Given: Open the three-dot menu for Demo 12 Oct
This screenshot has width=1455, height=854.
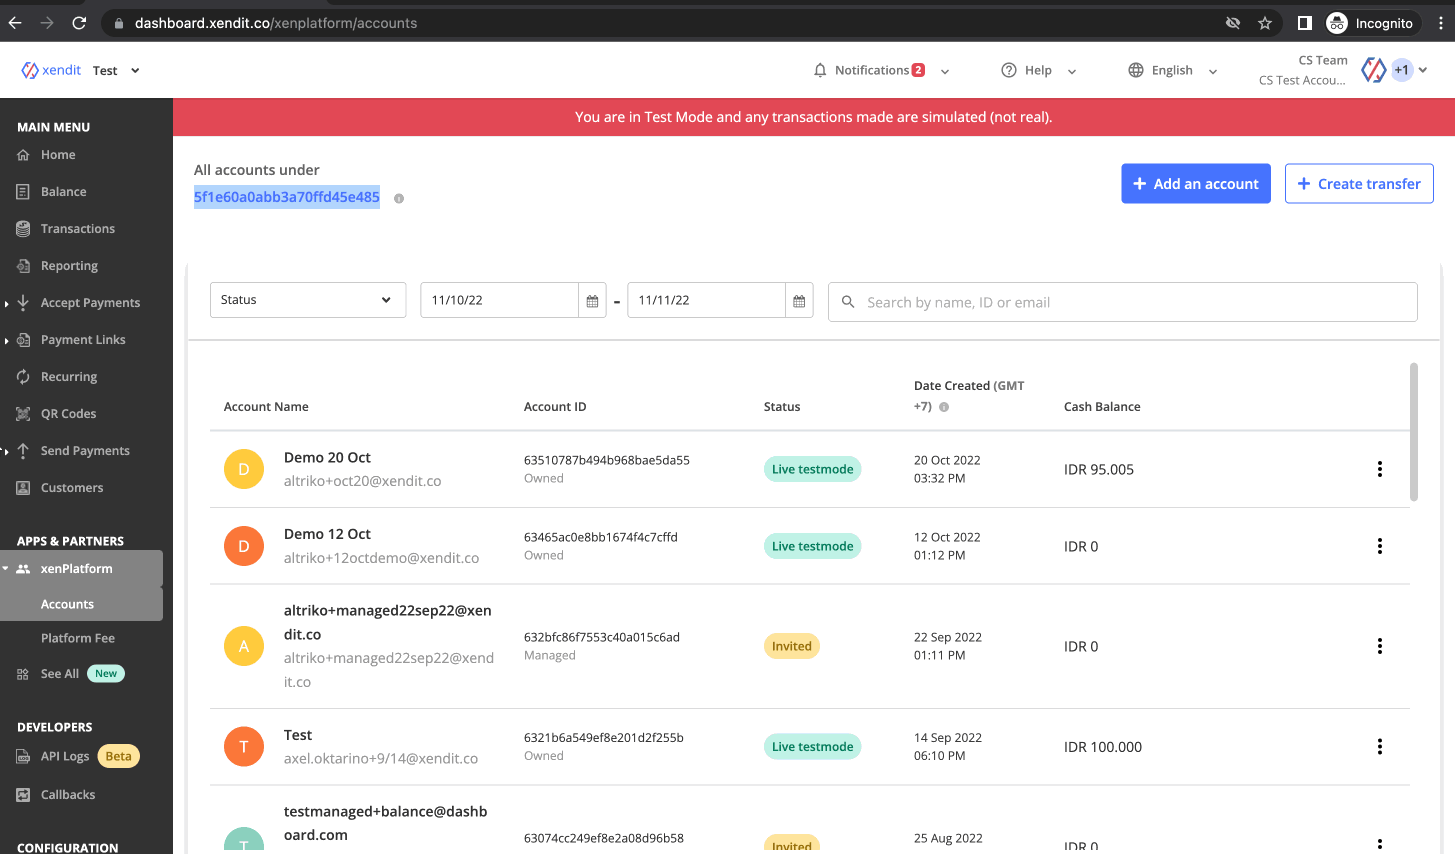Looking at the screenshot, I should click(1379, 546).
